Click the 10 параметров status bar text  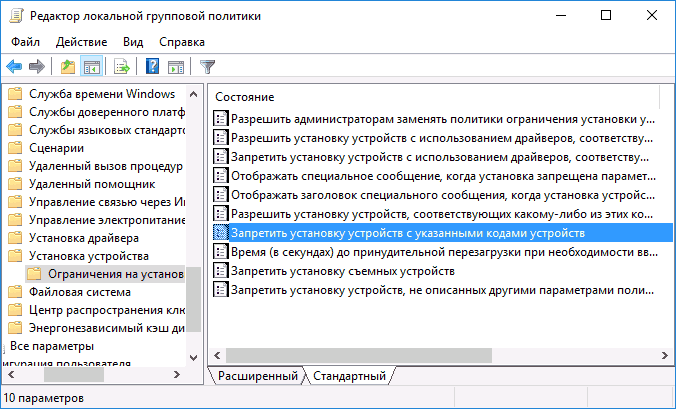(x=44, y=398)
